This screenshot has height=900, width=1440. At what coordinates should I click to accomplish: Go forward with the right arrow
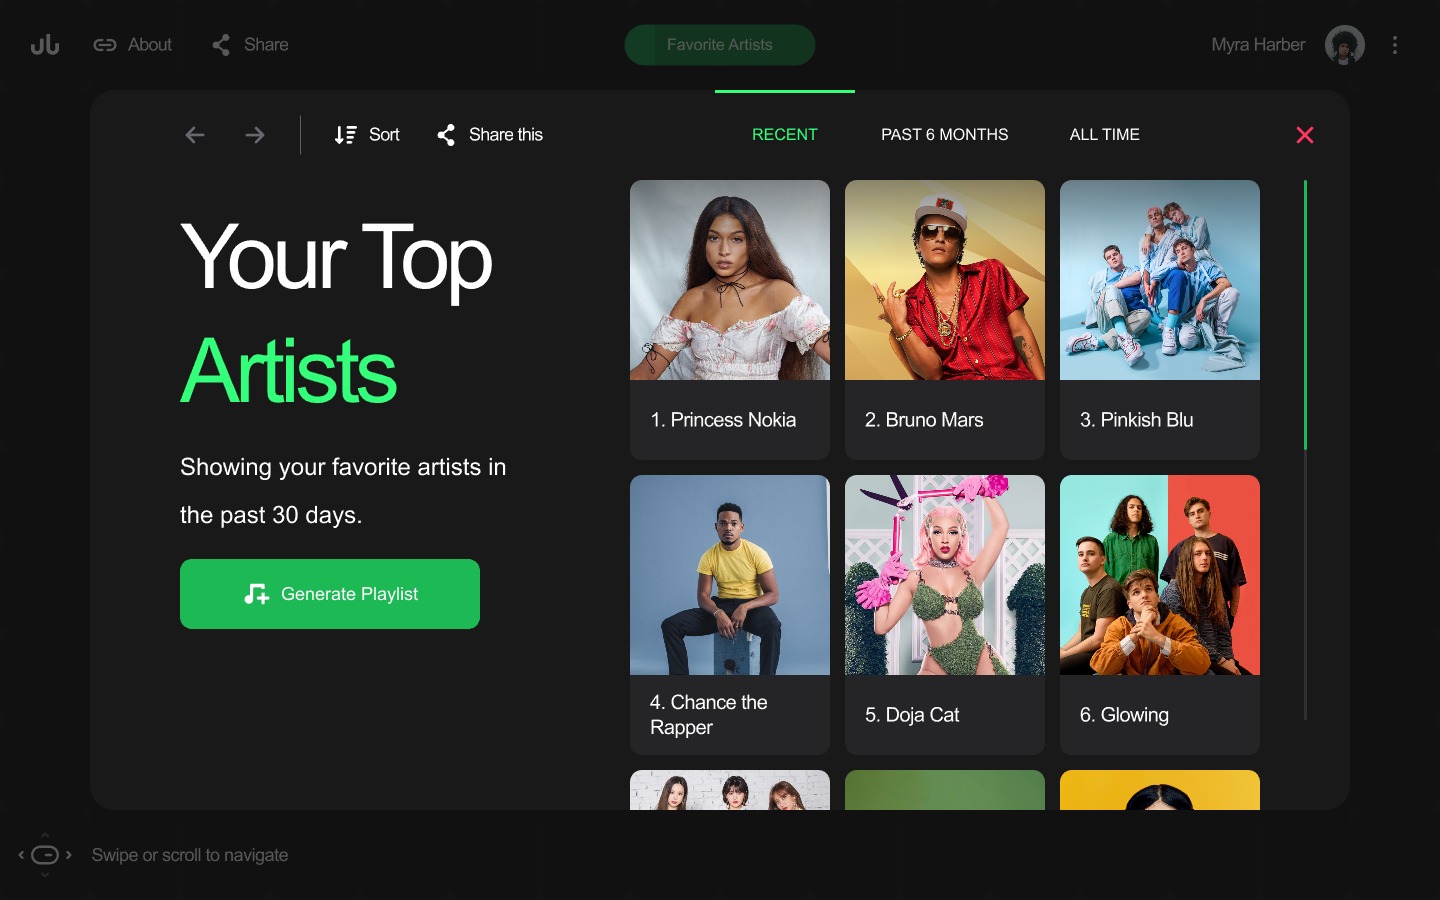[x=255, y=135]
